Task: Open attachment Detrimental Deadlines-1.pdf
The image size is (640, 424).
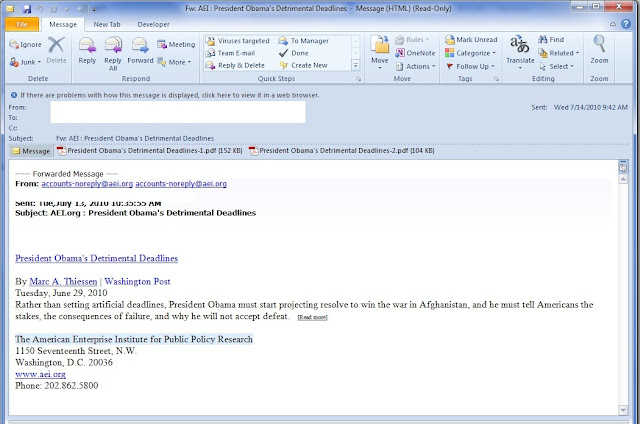Action: (150, 151)
